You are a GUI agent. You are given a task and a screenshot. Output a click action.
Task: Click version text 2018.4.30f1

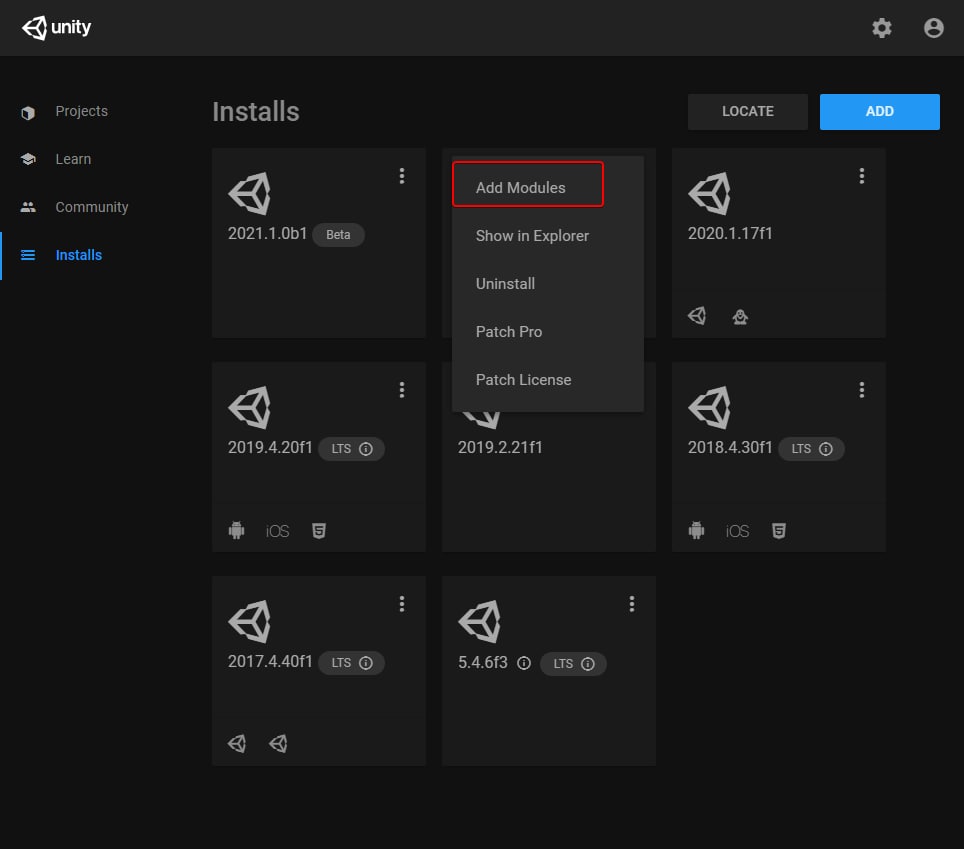[x=730, y=448]
